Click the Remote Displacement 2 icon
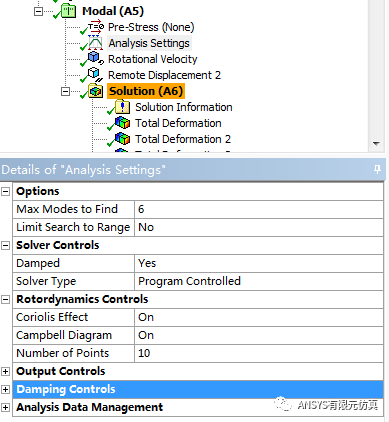The width and height of the screenshot is (389, 422). (x=95, y=75)
